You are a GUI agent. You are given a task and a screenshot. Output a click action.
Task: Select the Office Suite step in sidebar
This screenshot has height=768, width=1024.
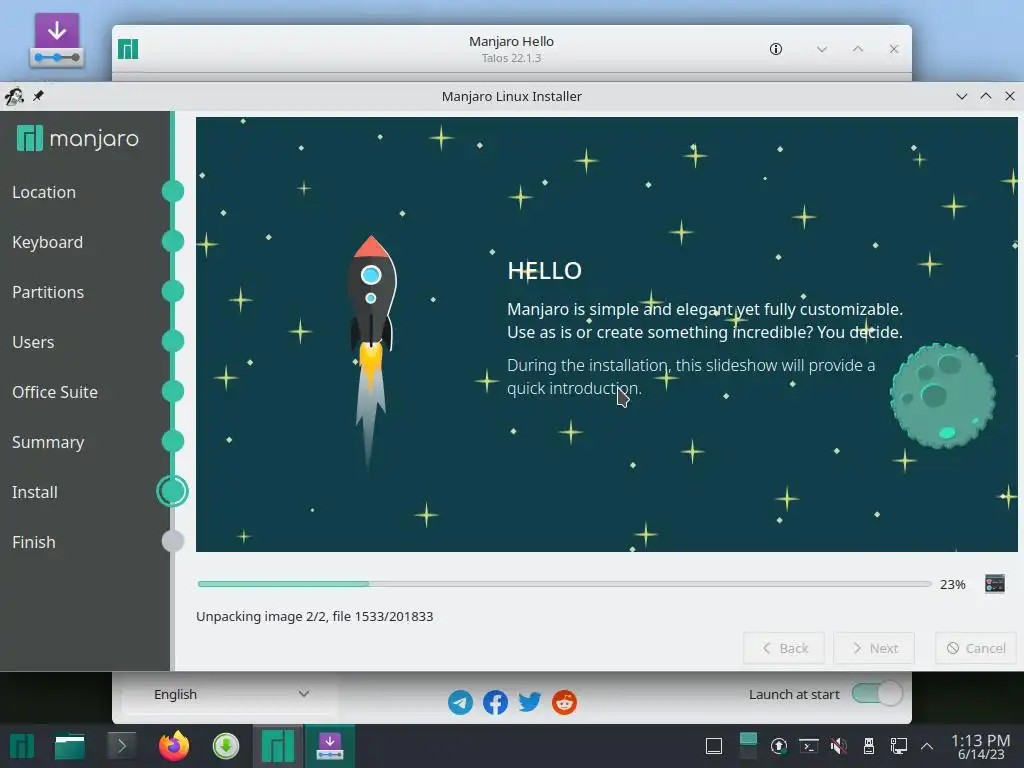click(55, 392)
